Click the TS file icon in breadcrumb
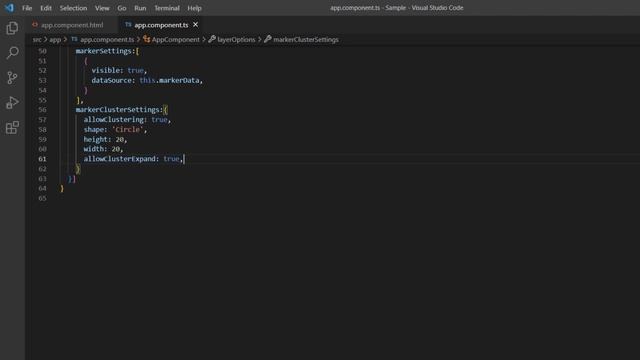The height and width of the screenshot is (360, 640). click(74, 39)
